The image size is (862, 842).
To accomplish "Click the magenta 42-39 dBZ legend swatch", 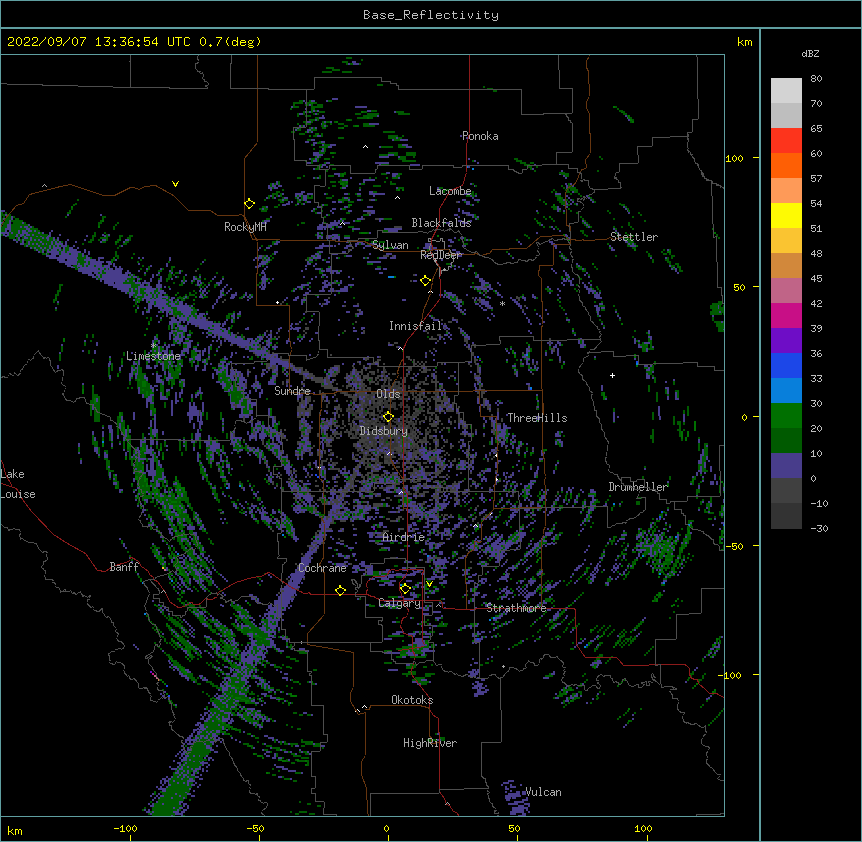I will point(786,315).
